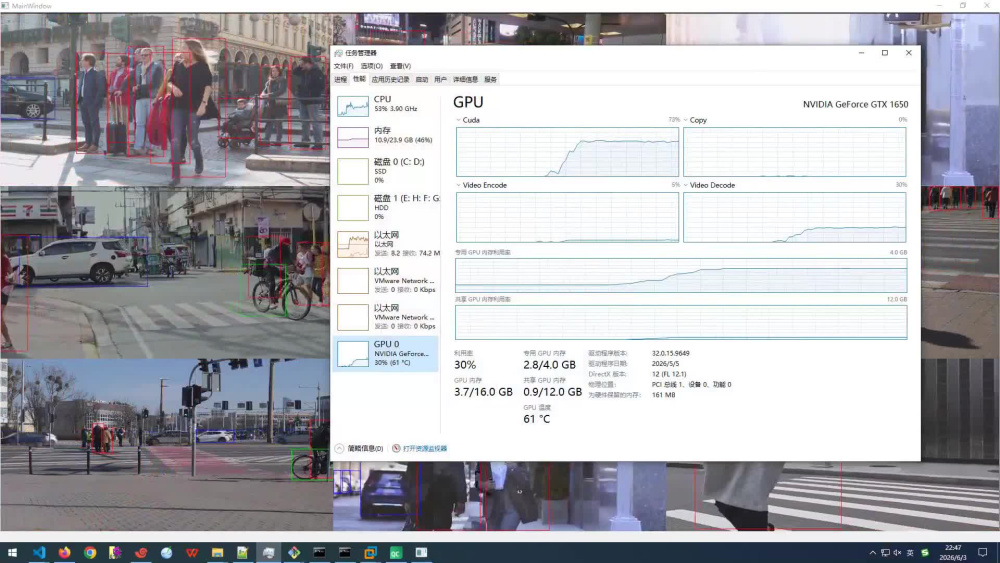
Task: Switch to the 用户 tab
Action: coord(440,80)
